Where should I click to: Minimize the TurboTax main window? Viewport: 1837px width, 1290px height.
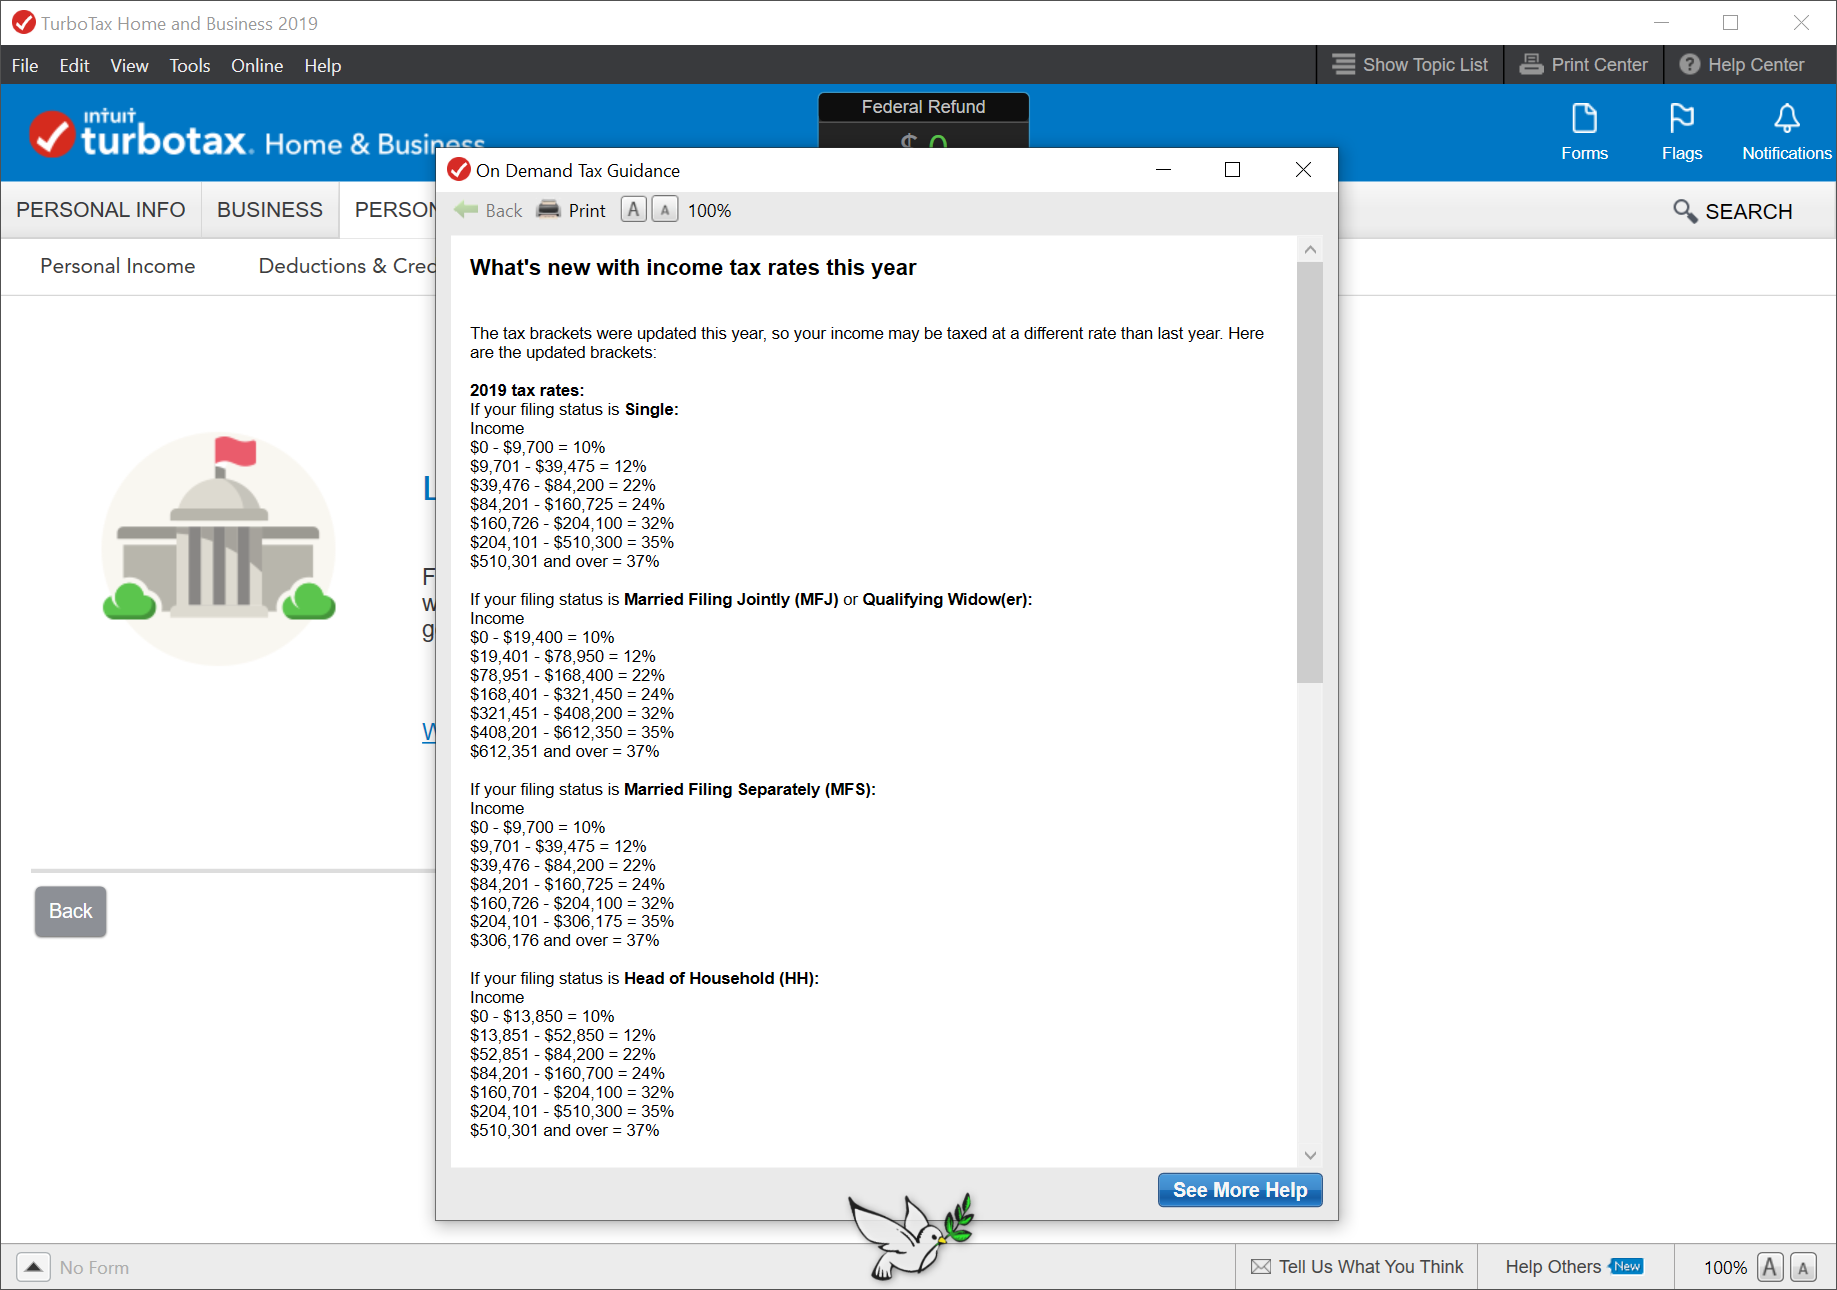tap(1662, 22)
